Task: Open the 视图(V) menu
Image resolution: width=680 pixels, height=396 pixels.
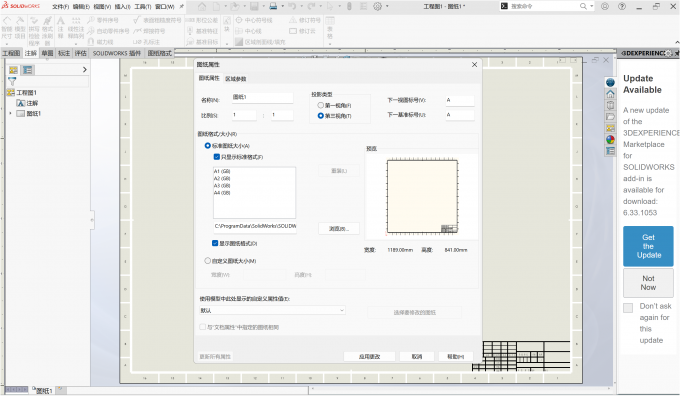Action: point(102,7)
